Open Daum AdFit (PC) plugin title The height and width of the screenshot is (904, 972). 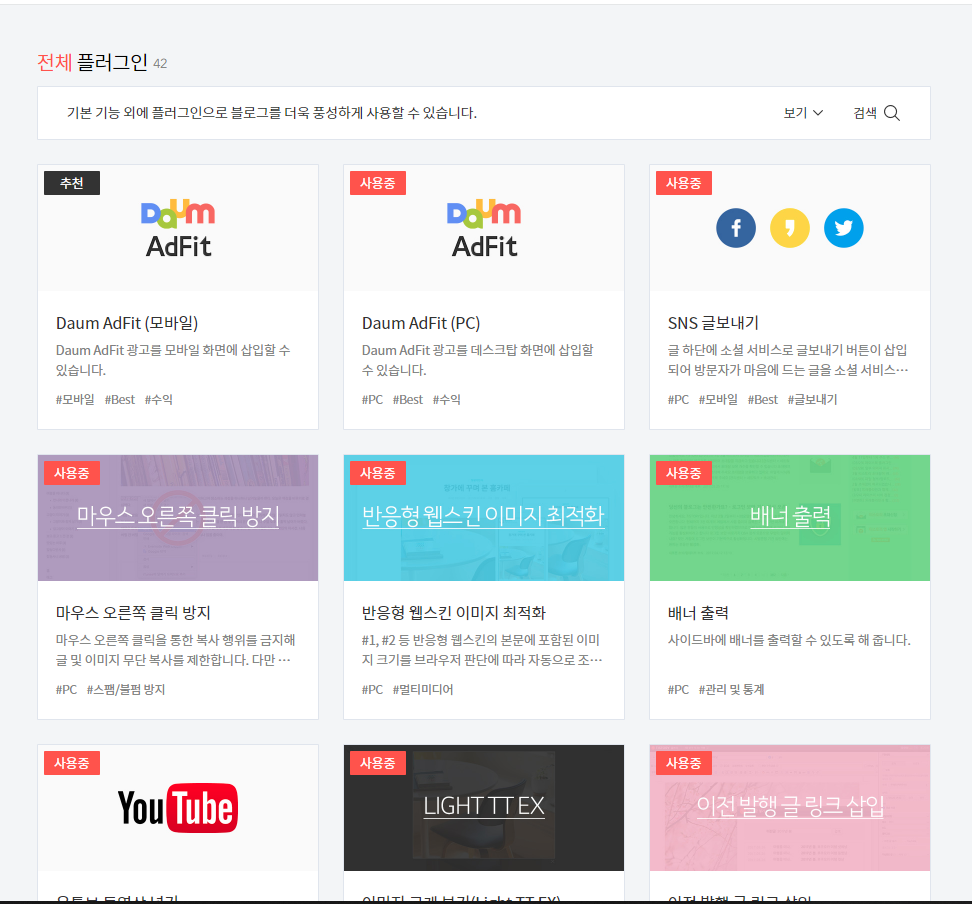click(421, 323)
